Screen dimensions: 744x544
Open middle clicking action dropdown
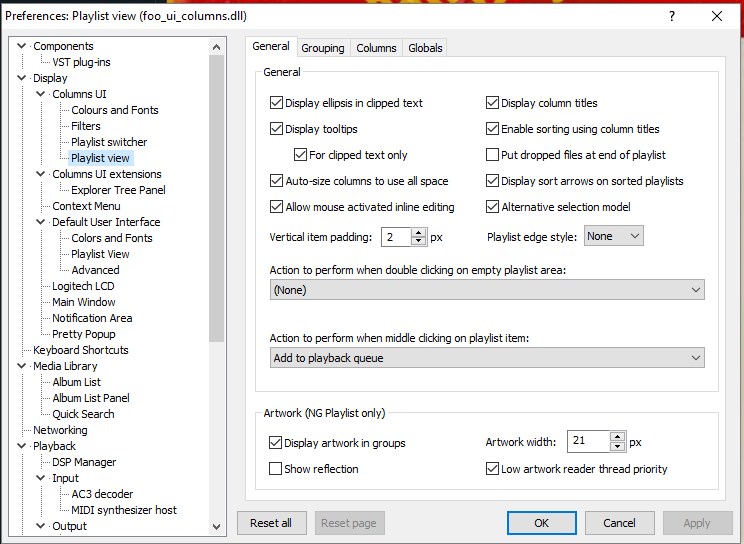coord(487,358)
